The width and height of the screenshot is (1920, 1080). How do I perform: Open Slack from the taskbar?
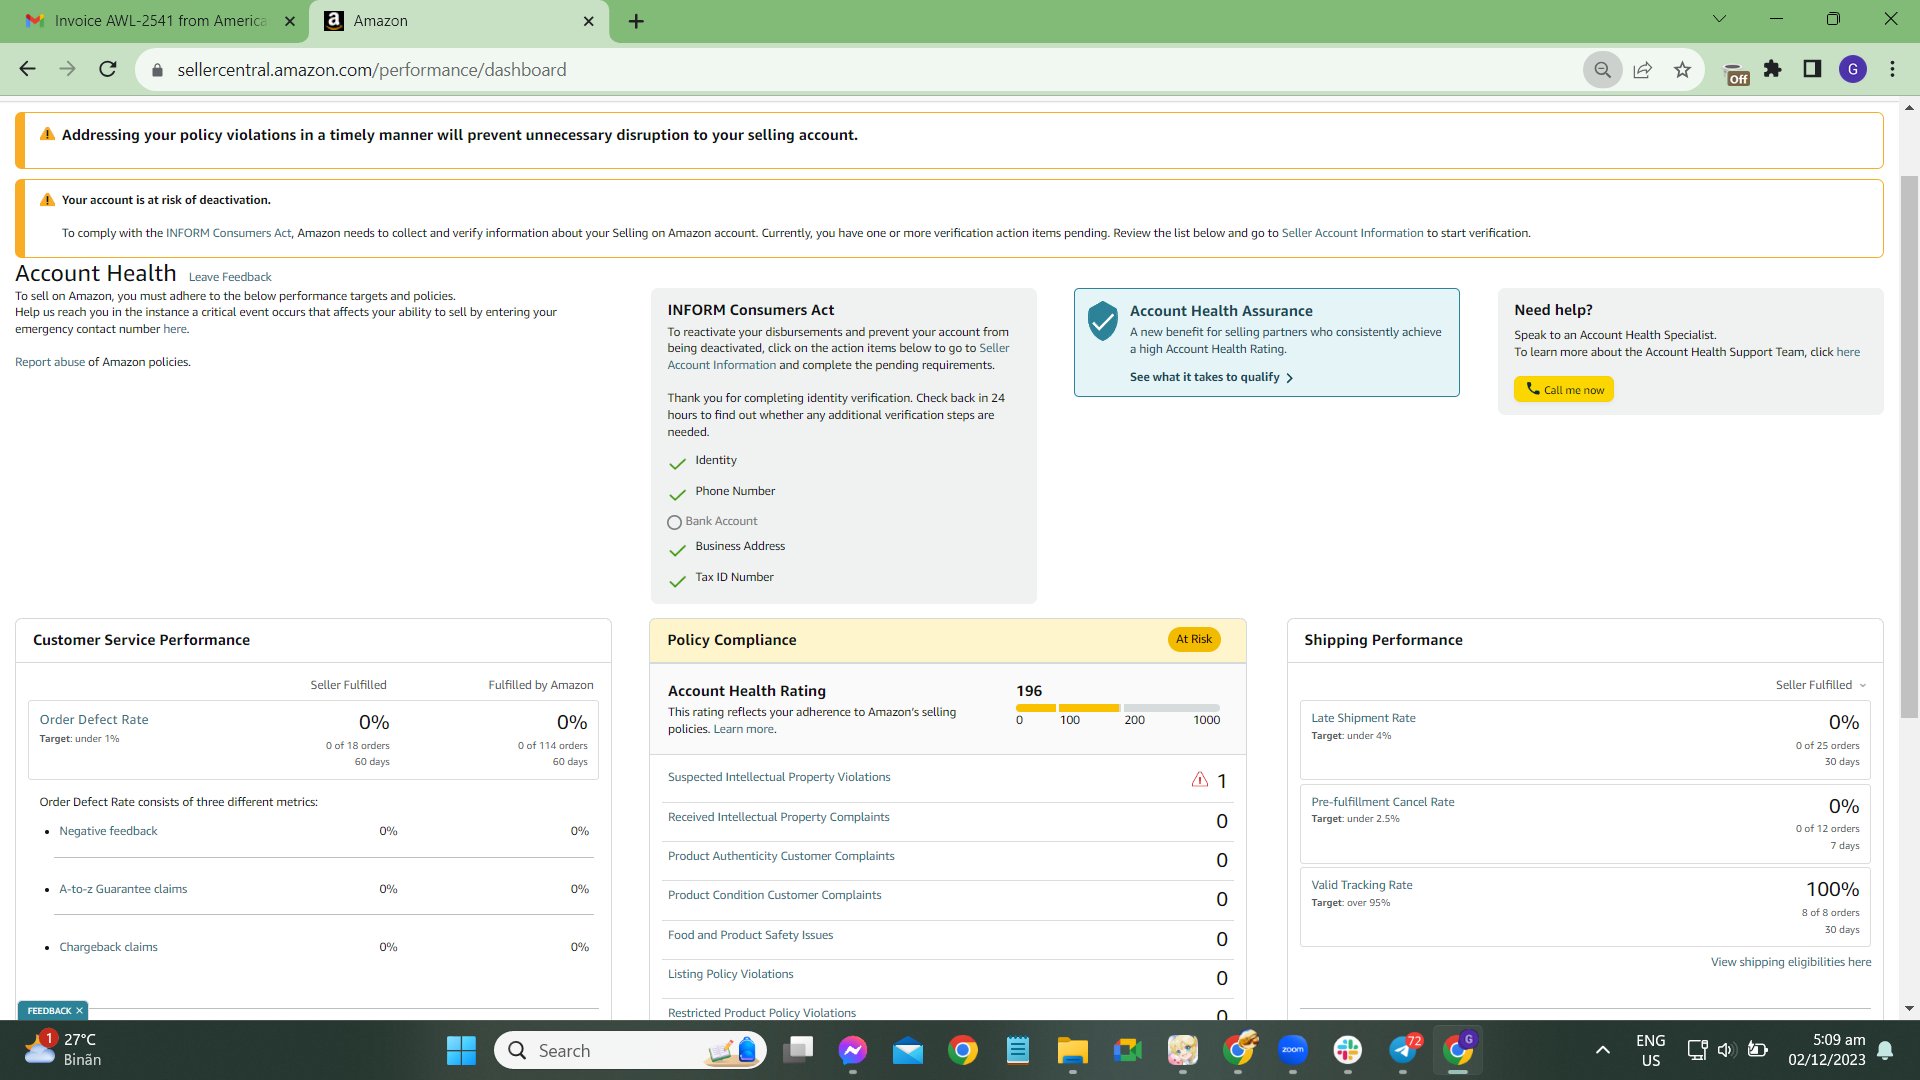pyautogui.click(x=1347, y=1050)
